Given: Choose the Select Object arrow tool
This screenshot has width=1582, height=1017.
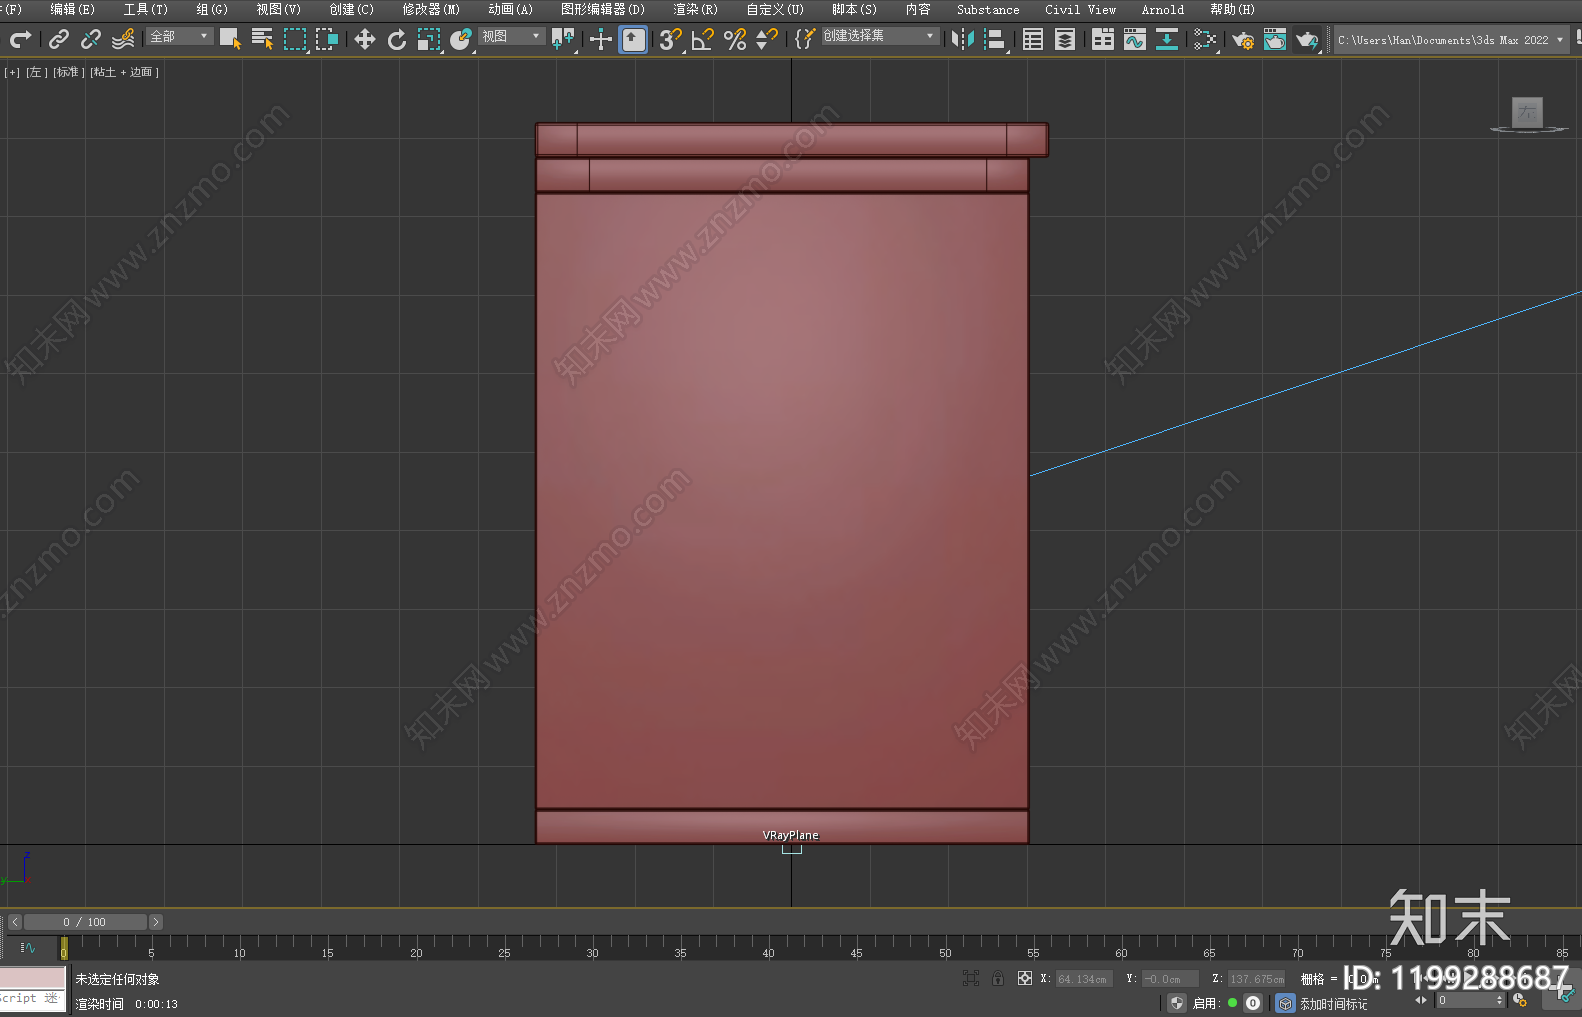Looking at the screenshot, I should click(x=230, y=39).
